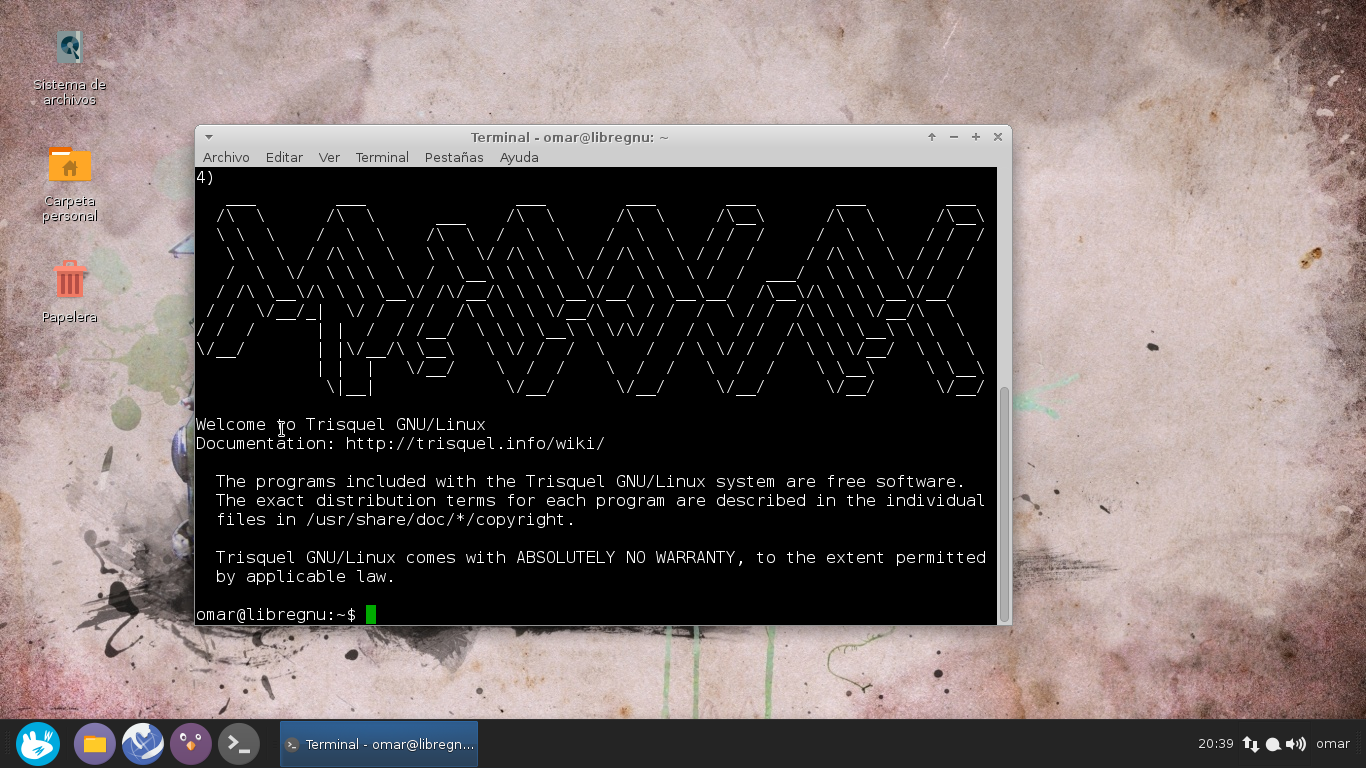The image size is (1366, 768).
Task: Click the volume speaker icon
Action: tap(1296, 744)
